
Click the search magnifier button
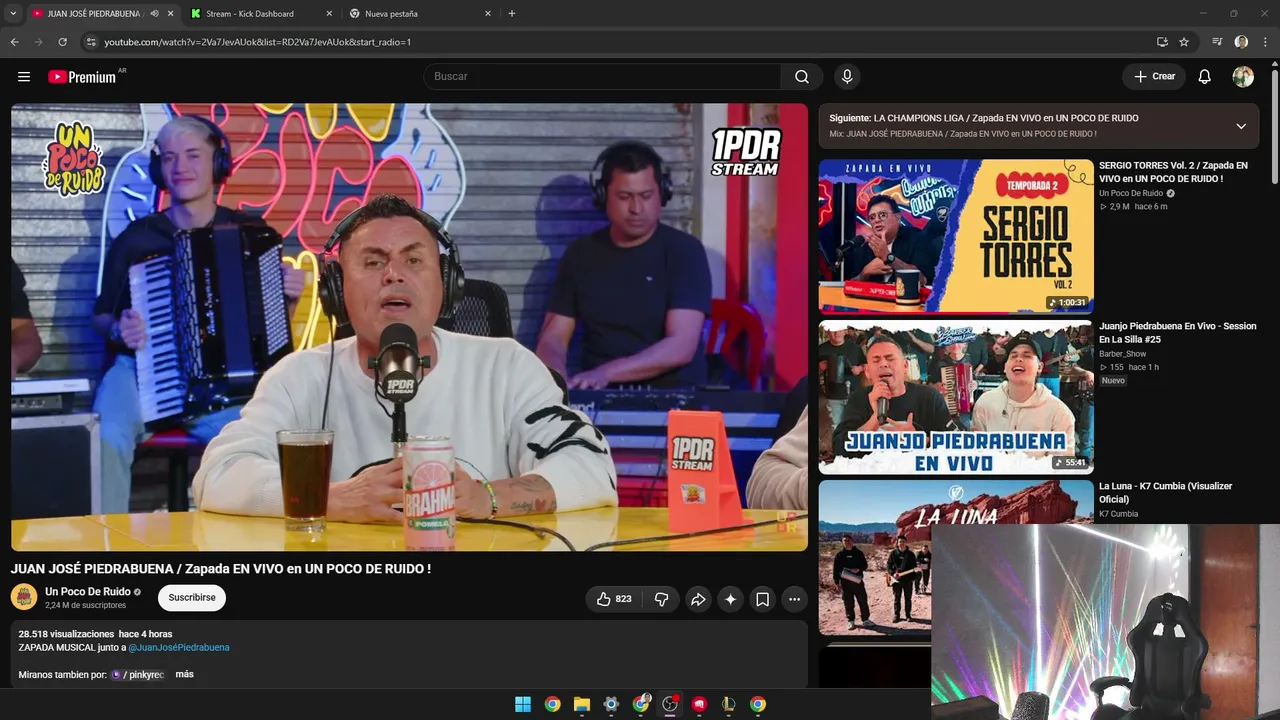point(802,77)
